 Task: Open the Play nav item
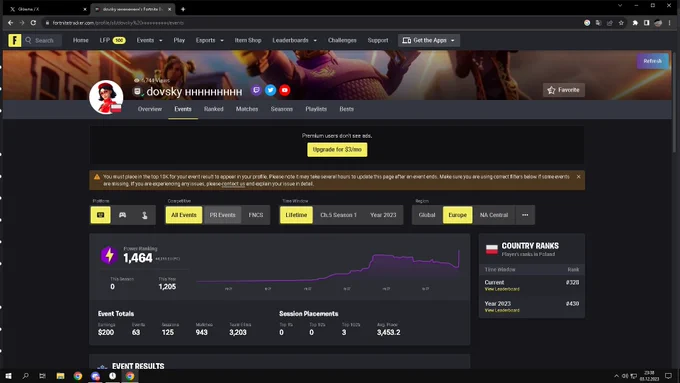tap(179, 40)
